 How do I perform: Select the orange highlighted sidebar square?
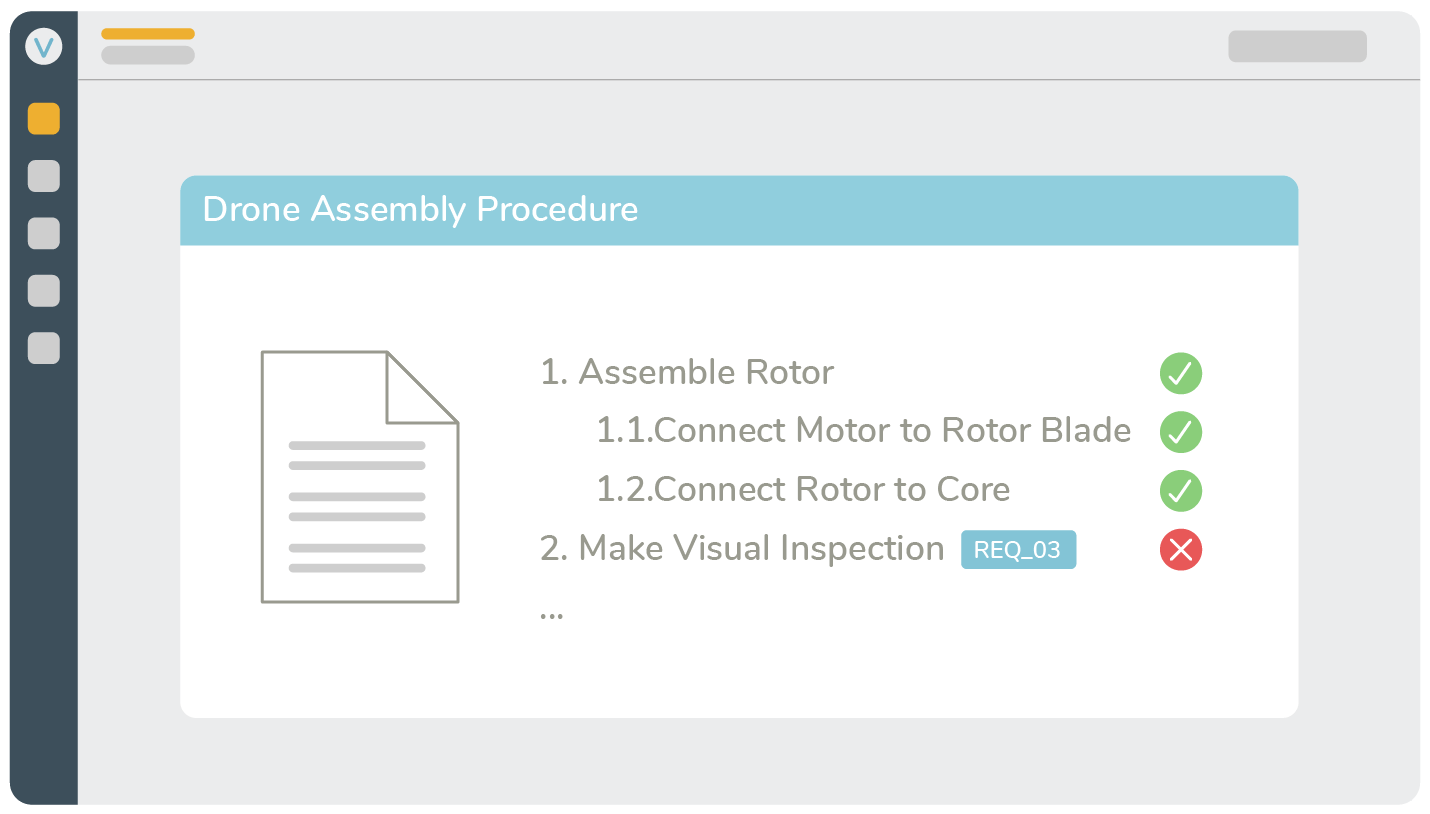pos(44,119)
